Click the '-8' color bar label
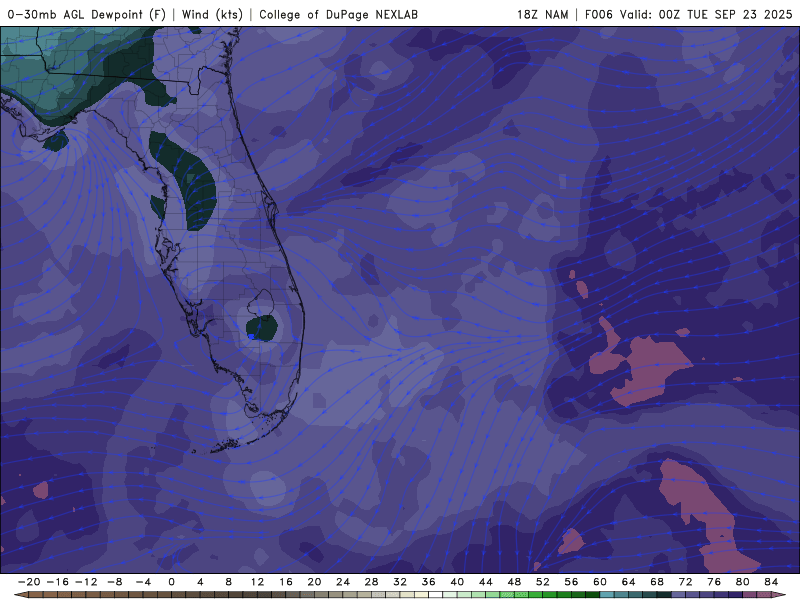 (115, 582)
